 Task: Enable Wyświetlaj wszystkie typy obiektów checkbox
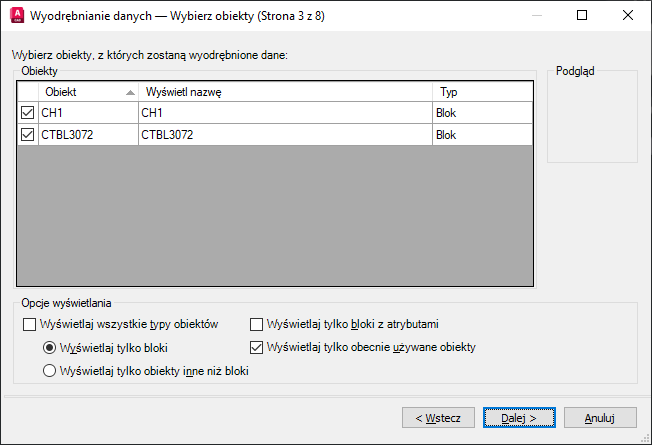pos(30,324)
